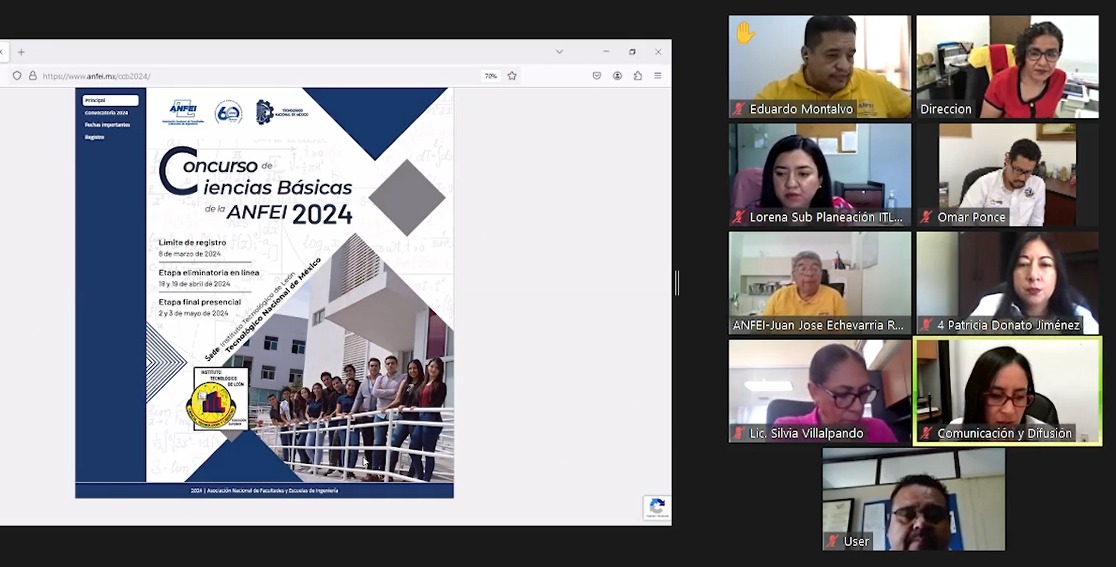The height and width of the screenshot is (567, 1116).
Task: Open the Firefox hamburger application menu
Action: pyautogui.click(x=658, y=75)
